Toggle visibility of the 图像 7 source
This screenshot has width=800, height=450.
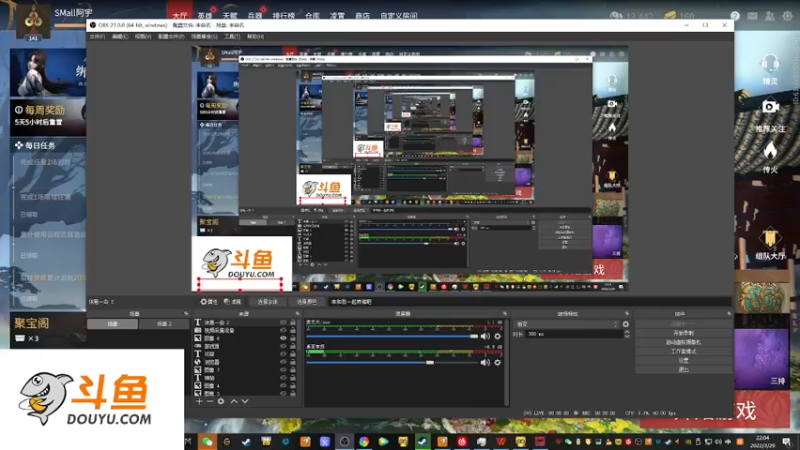tap(283, 369)
